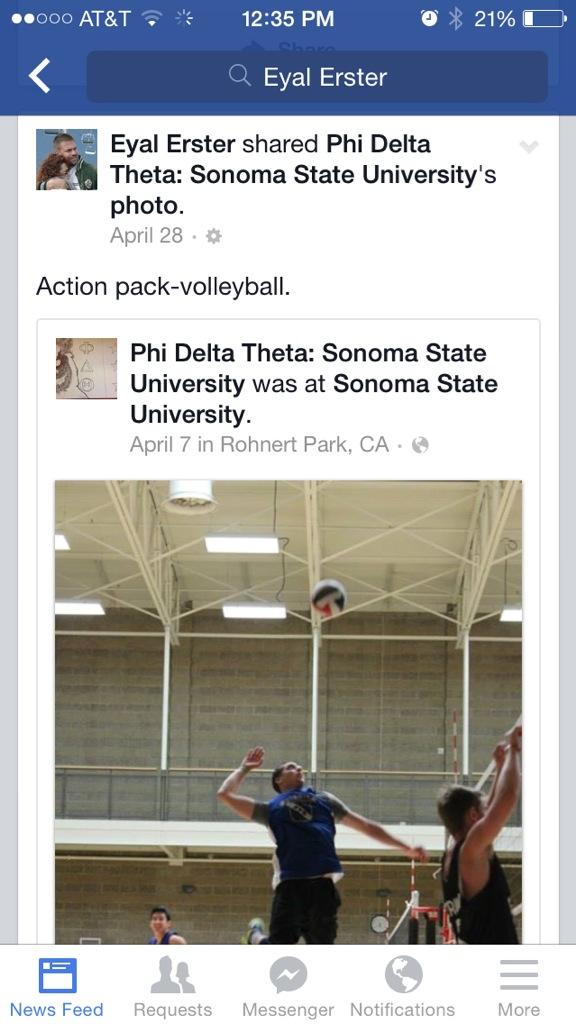The width and height of the screenshot is (576, 1024).
Task: Open the More menu icon
Action: [x=519, y=976]
